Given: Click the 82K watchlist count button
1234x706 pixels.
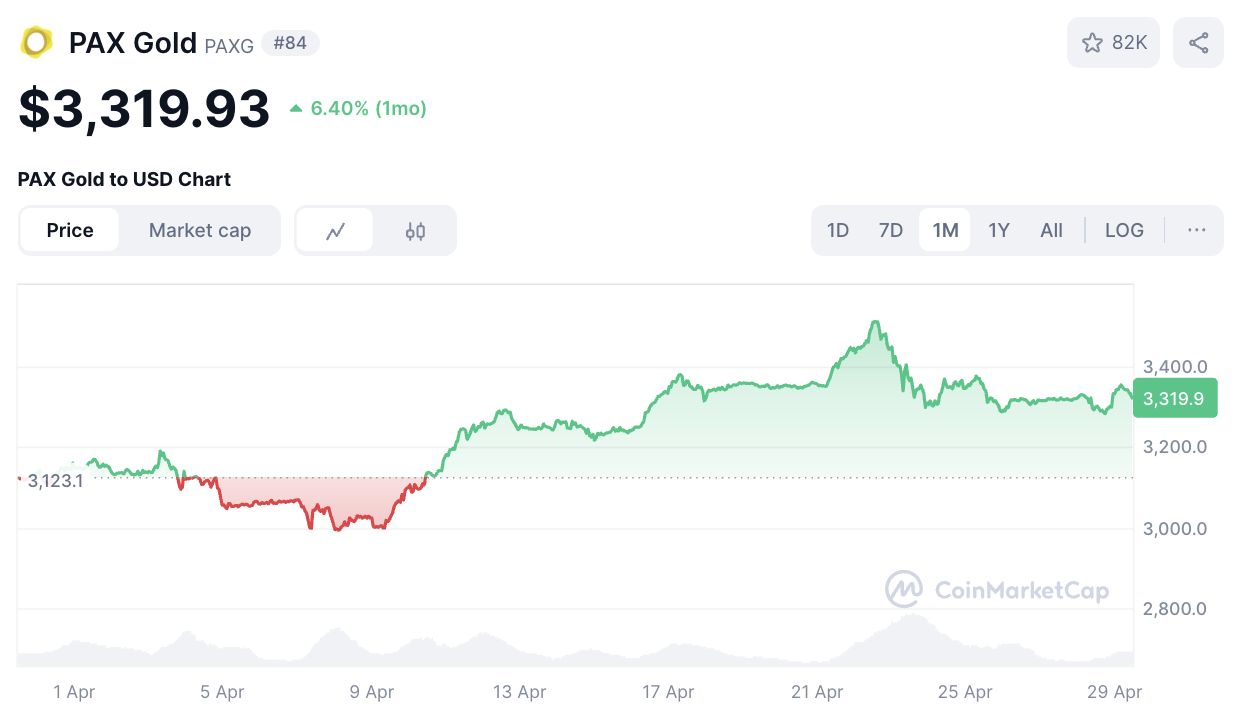Looking at the screenshot, I should (1113, 42).
